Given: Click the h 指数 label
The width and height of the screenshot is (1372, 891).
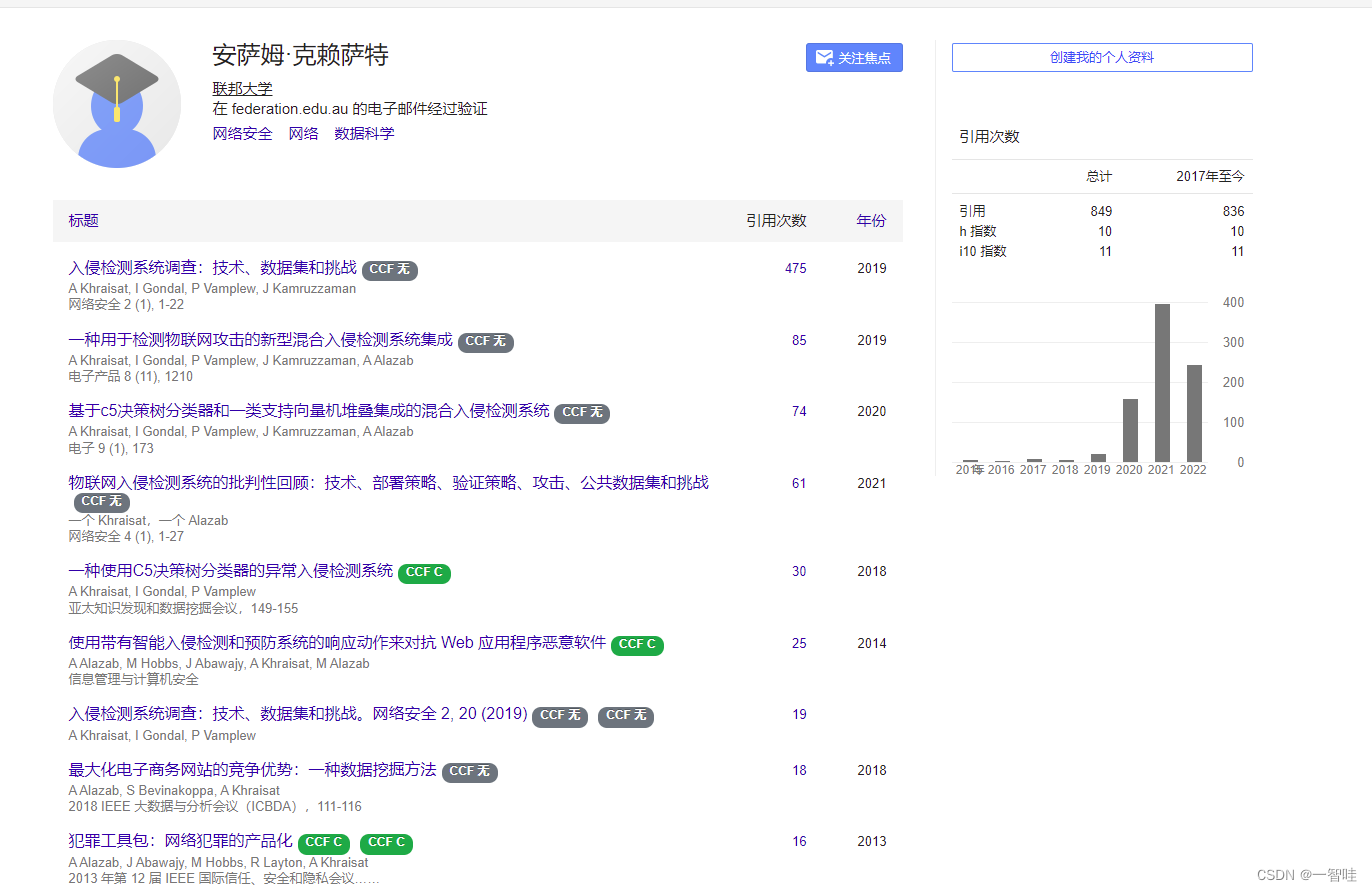Looking at the screenshot, I should coord(978,231).
